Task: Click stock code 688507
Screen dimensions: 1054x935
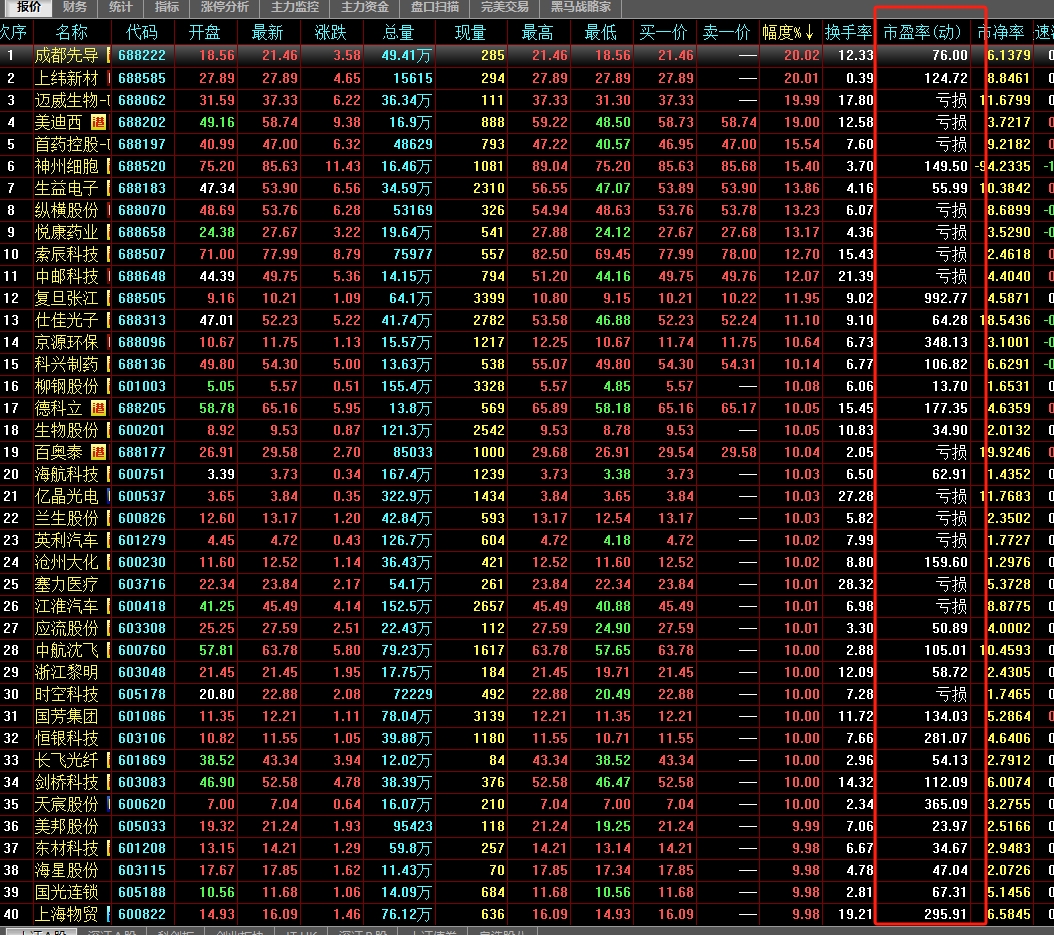Action: point(142,254)
